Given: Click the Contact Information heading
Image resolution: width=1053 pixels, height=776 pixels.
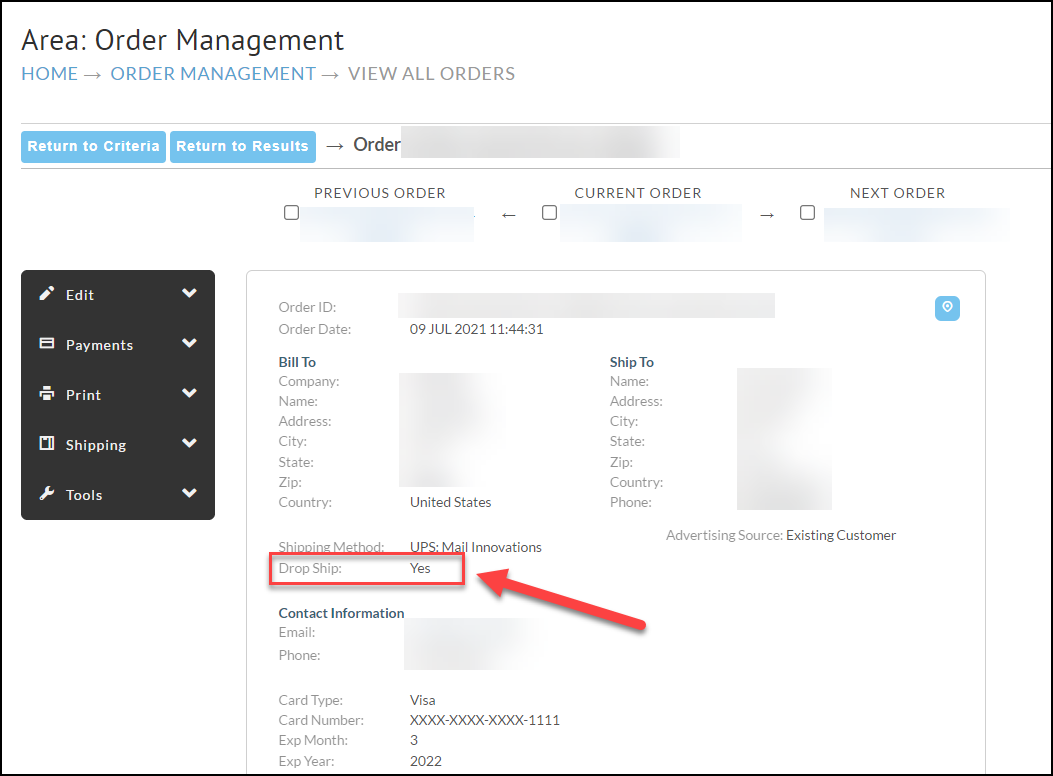Looking at the screenshot, I should [x=341, y=613].
